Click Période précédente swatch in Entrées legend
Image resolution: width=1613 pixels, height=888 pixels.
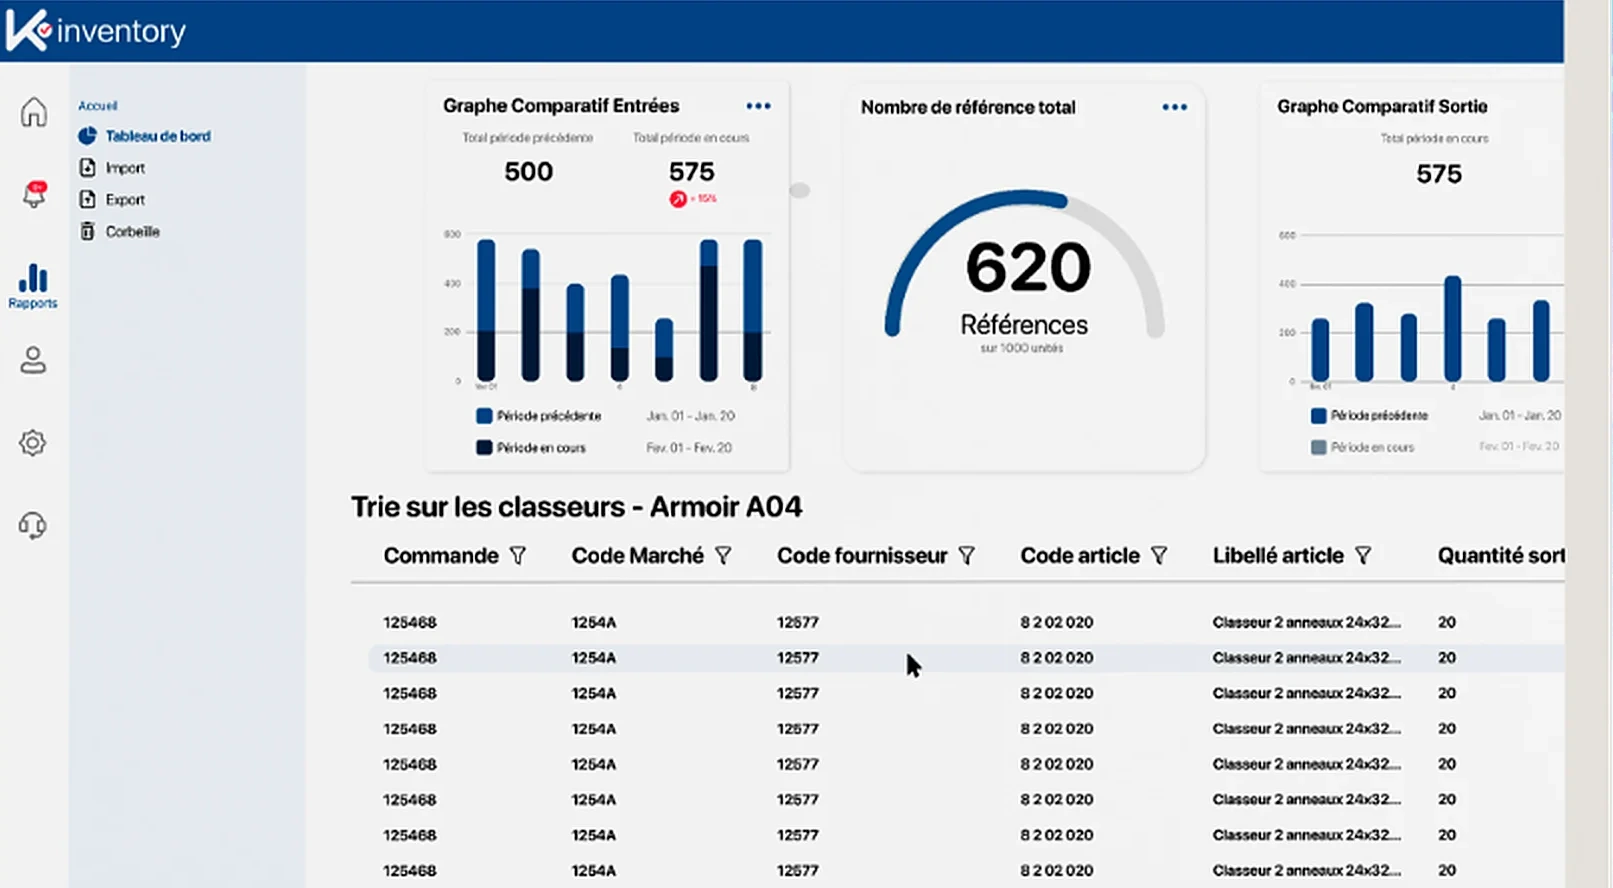pyautogui.click(x=484, y=416)
